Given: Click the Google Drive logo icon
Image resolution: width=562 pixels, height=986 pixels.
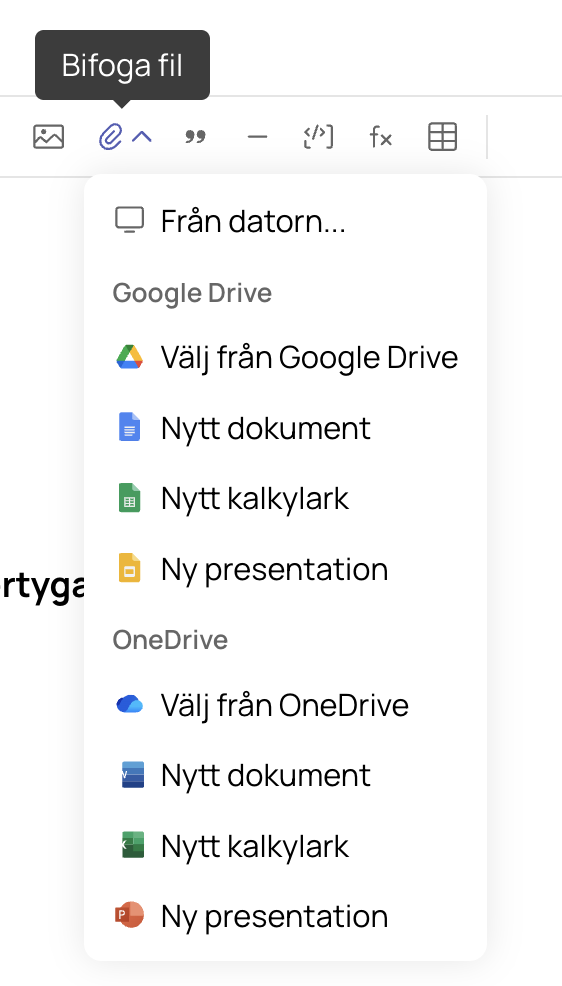Looking at the screenshot, I should 129,357.
